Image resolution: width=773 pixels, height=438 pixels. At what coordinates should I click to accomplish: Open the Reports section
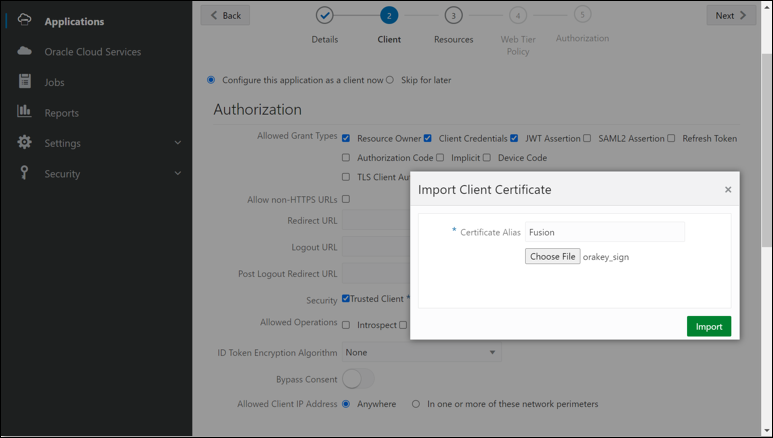click(x=62, y=113)
